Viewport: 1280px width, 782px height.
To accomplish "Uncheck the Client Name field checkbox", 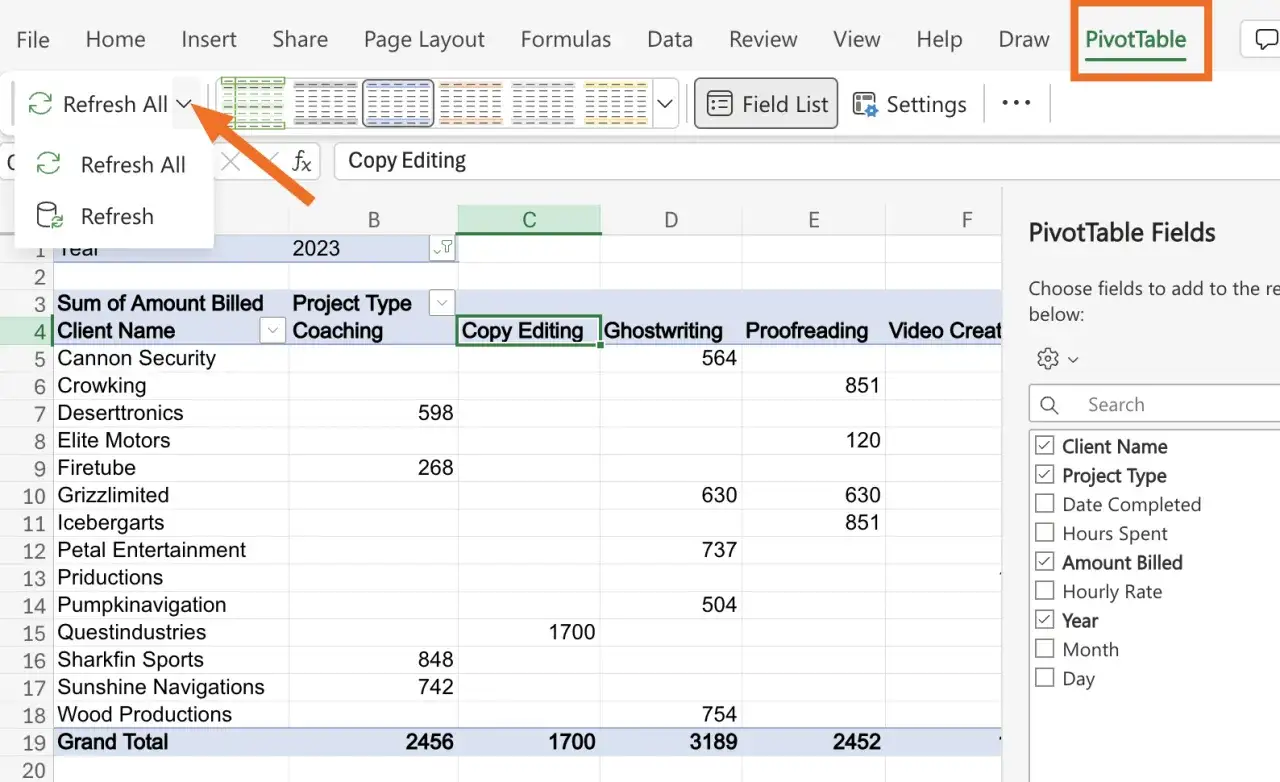I will (1045, 446).
